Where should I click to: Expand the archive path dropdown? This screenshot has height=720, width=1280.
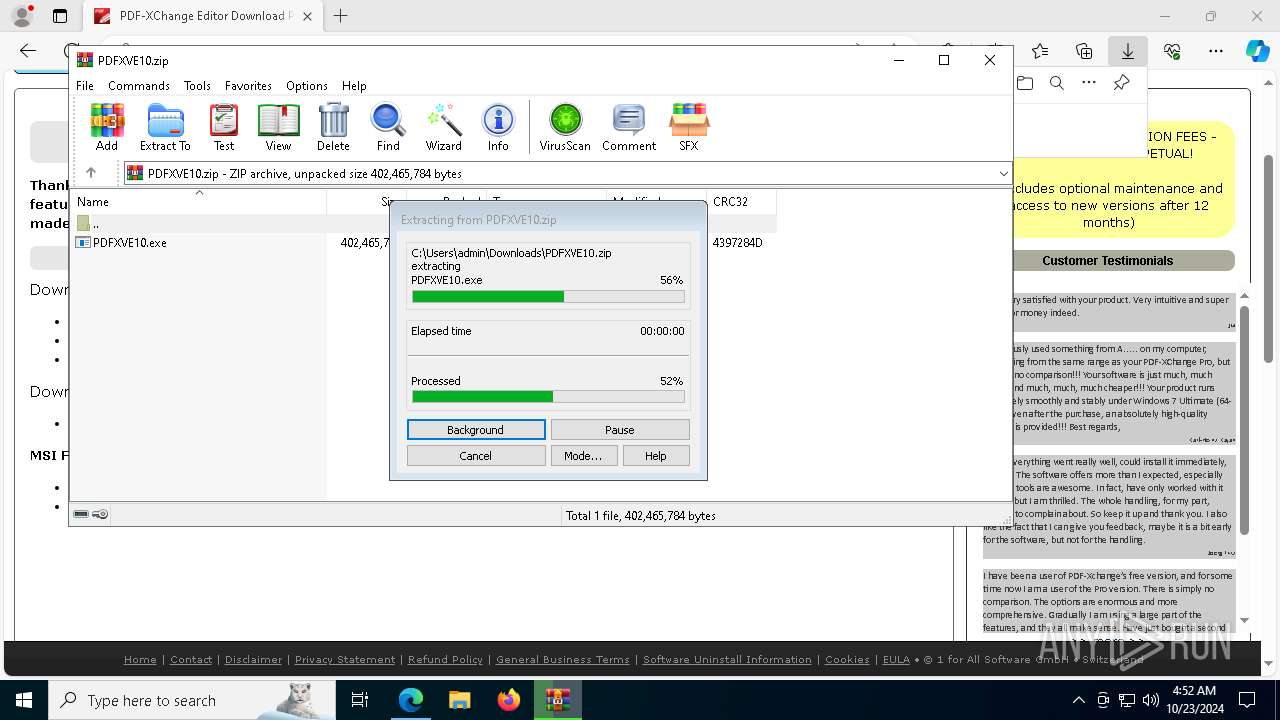coord(1003,173)
